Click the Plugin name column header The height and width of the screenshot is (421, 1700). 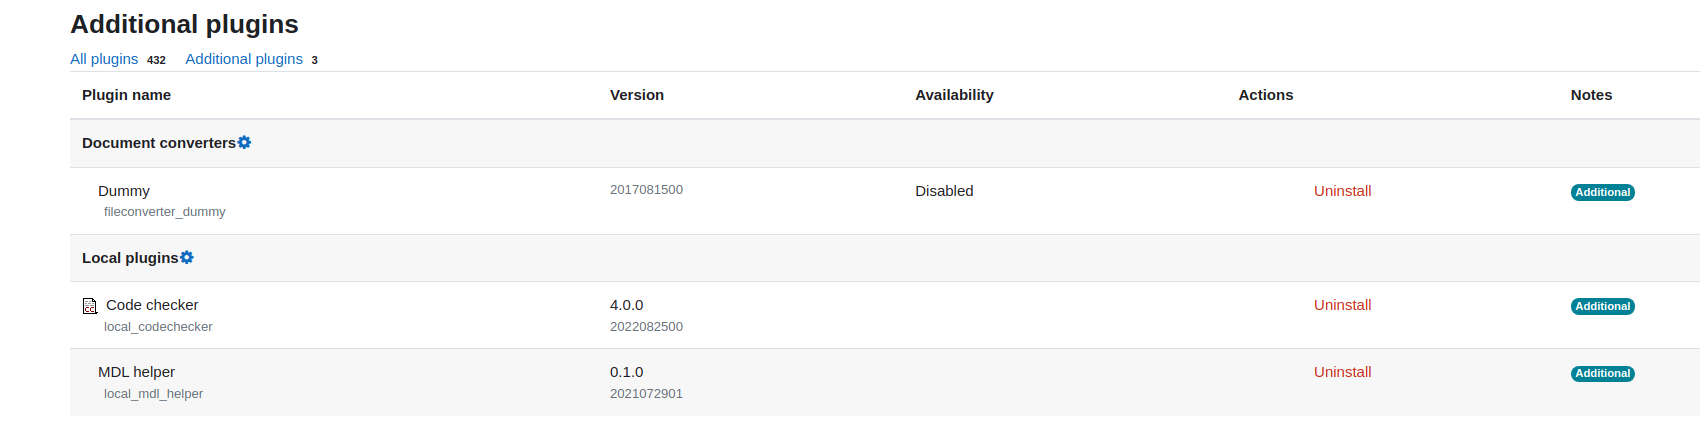coord(126,95)
